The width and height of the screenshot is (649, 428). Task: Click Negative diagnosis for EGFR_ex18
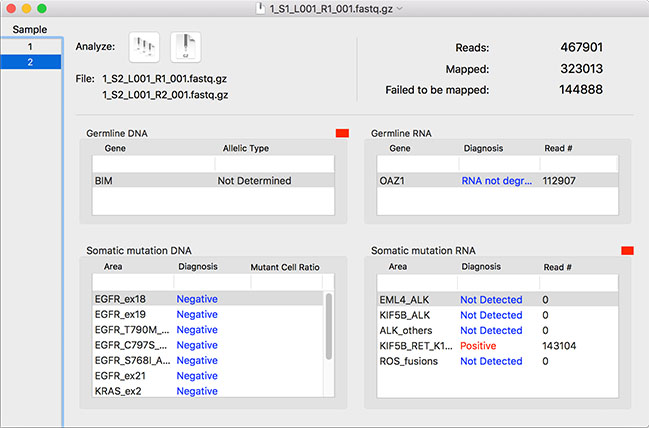(x=197, y=299)
